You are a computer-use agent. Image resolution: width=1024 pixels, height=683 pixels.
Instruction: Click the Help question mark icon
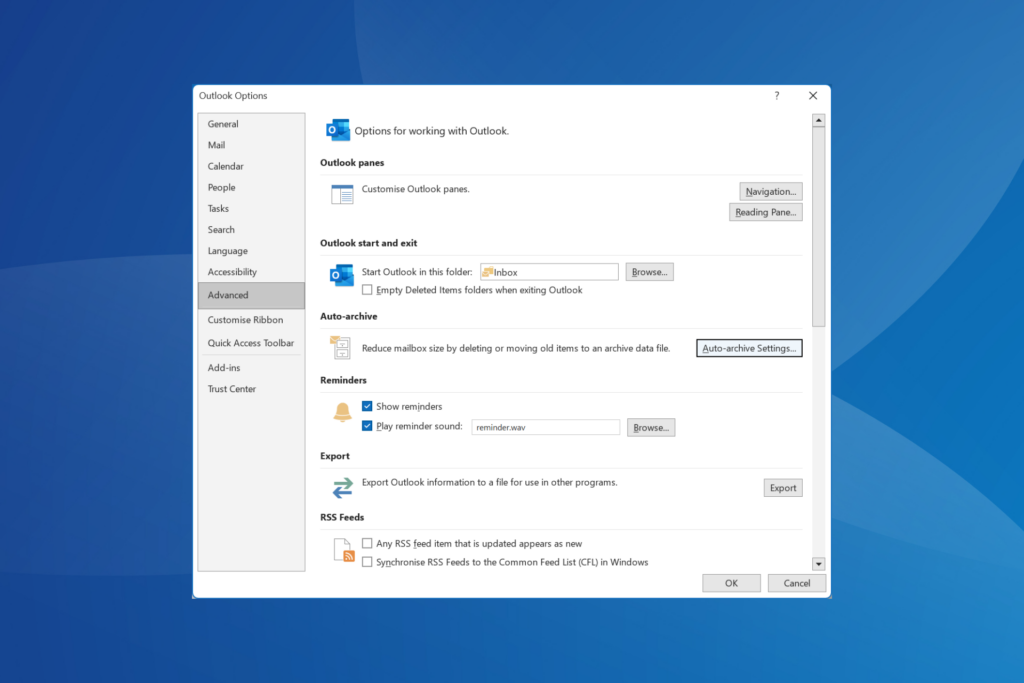coord(777,96)
